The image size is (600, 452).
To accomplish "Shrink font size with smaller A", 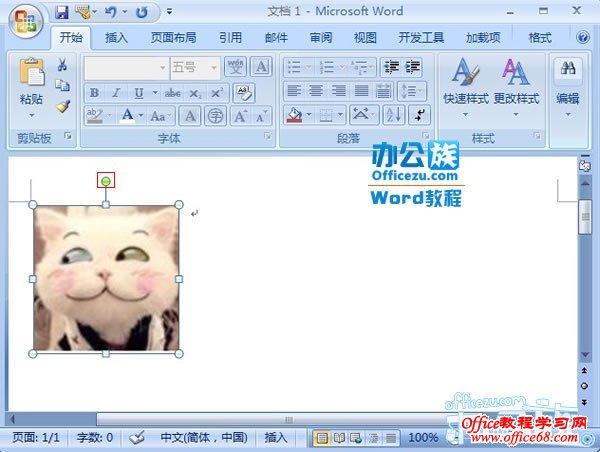I will (x=262, y=116).
